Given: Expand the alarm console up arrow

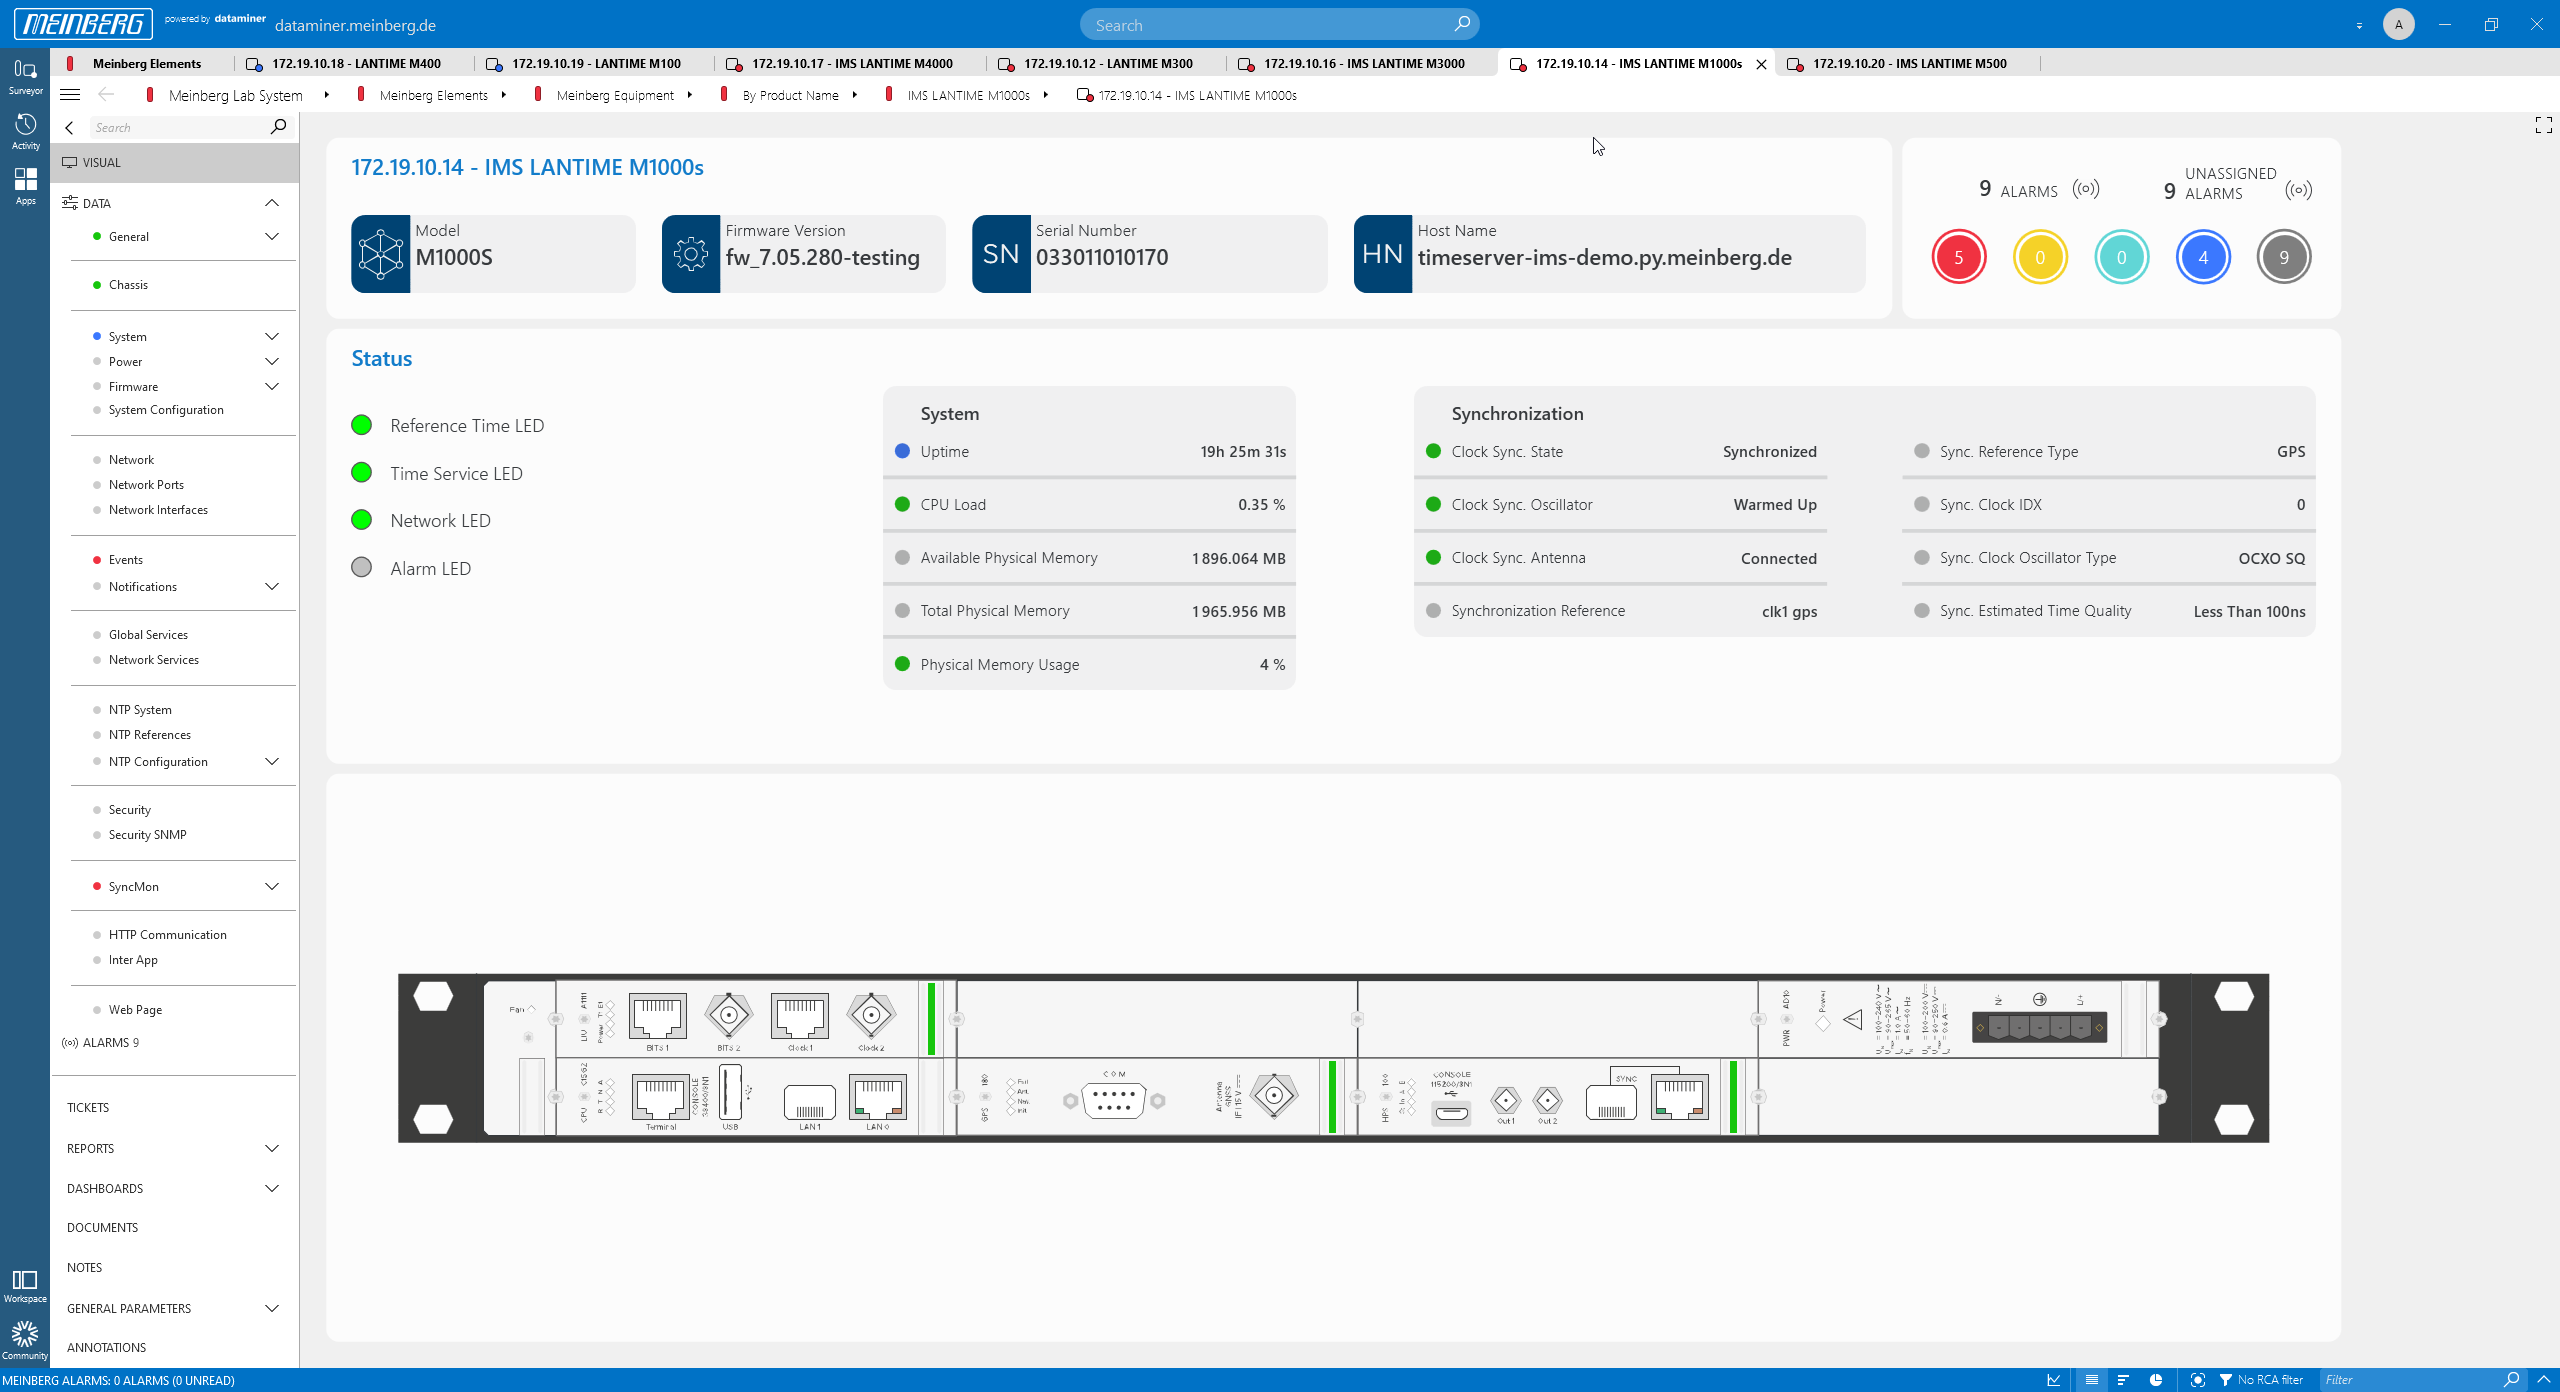Looking at the screenshot, I should click(2545, 1380).
